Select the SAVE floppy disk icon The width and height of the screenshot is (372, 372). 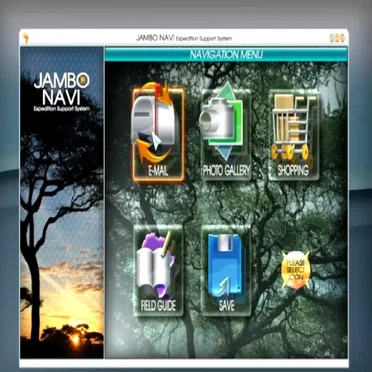[226, 270]
